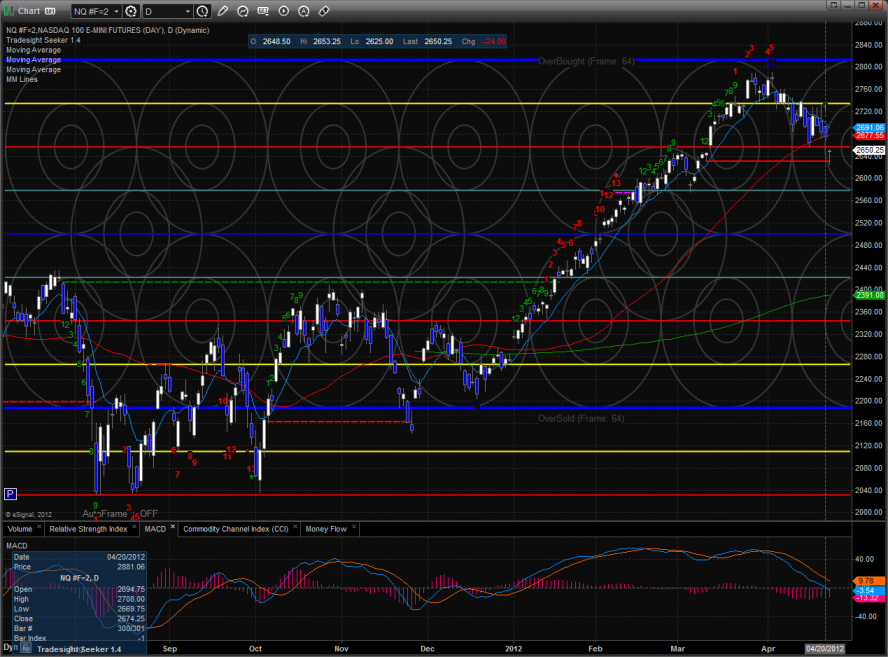Click the link icon beside Chart title
Screen dimensions: 888x657
click(x=50, y=11)
